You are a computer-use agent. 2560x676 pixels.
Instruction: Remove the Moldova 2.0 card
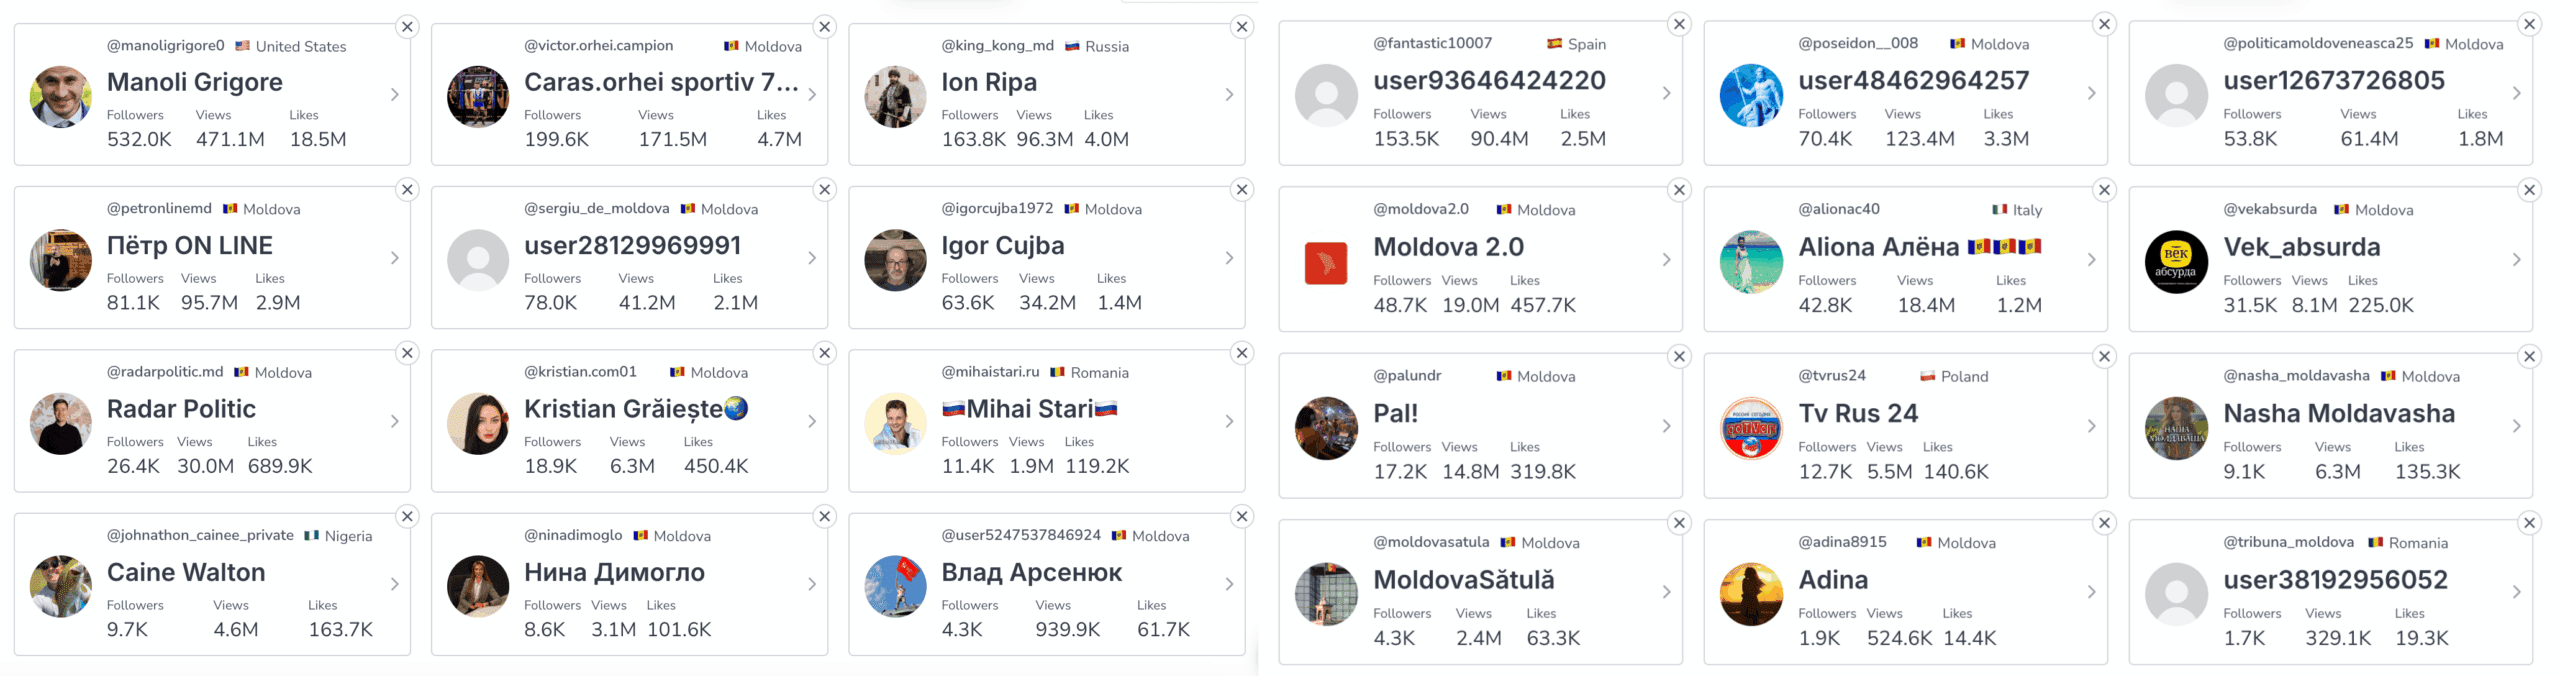[x=1679, y=190]
